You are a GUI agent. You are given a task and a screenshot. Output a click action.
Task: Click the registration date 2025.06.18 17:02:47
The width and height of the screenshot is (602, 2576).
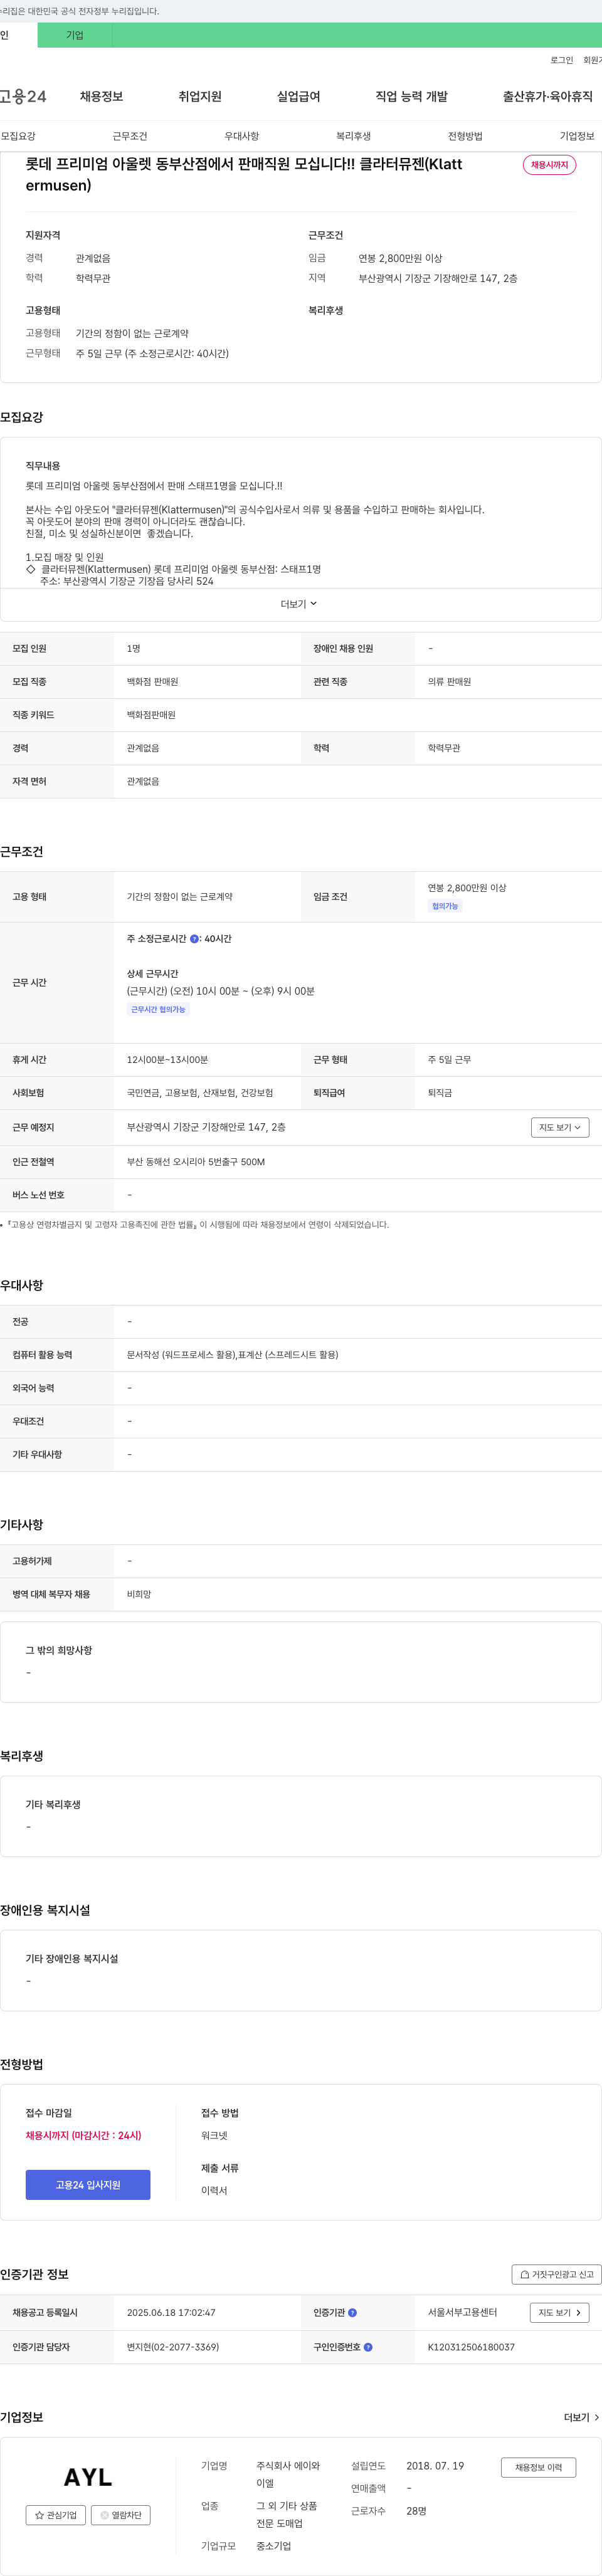(171, 2313)
